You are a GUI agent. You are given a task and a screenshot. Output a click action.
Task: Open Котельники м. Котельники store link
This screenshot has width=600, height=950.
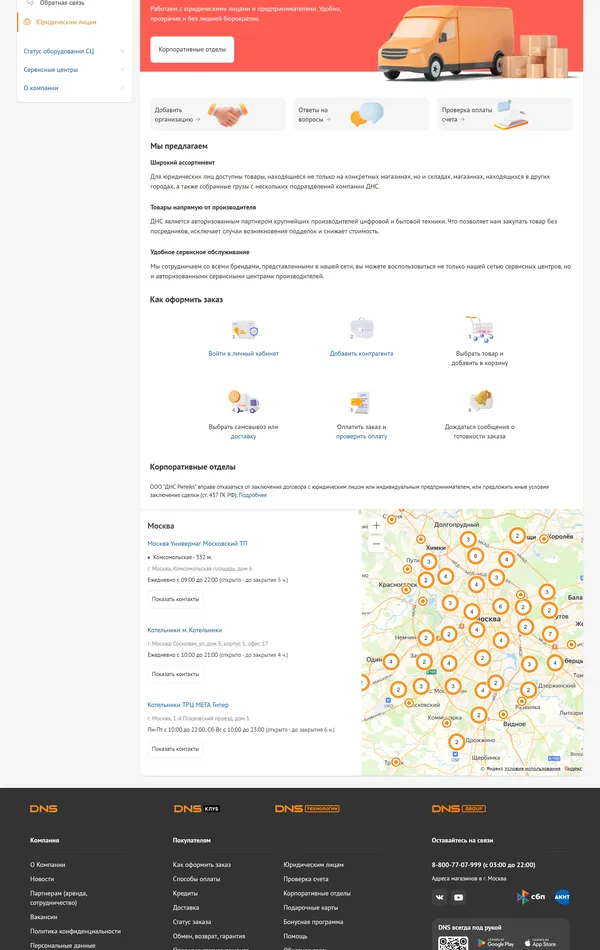pyautogui.click(x=185, y=630)
